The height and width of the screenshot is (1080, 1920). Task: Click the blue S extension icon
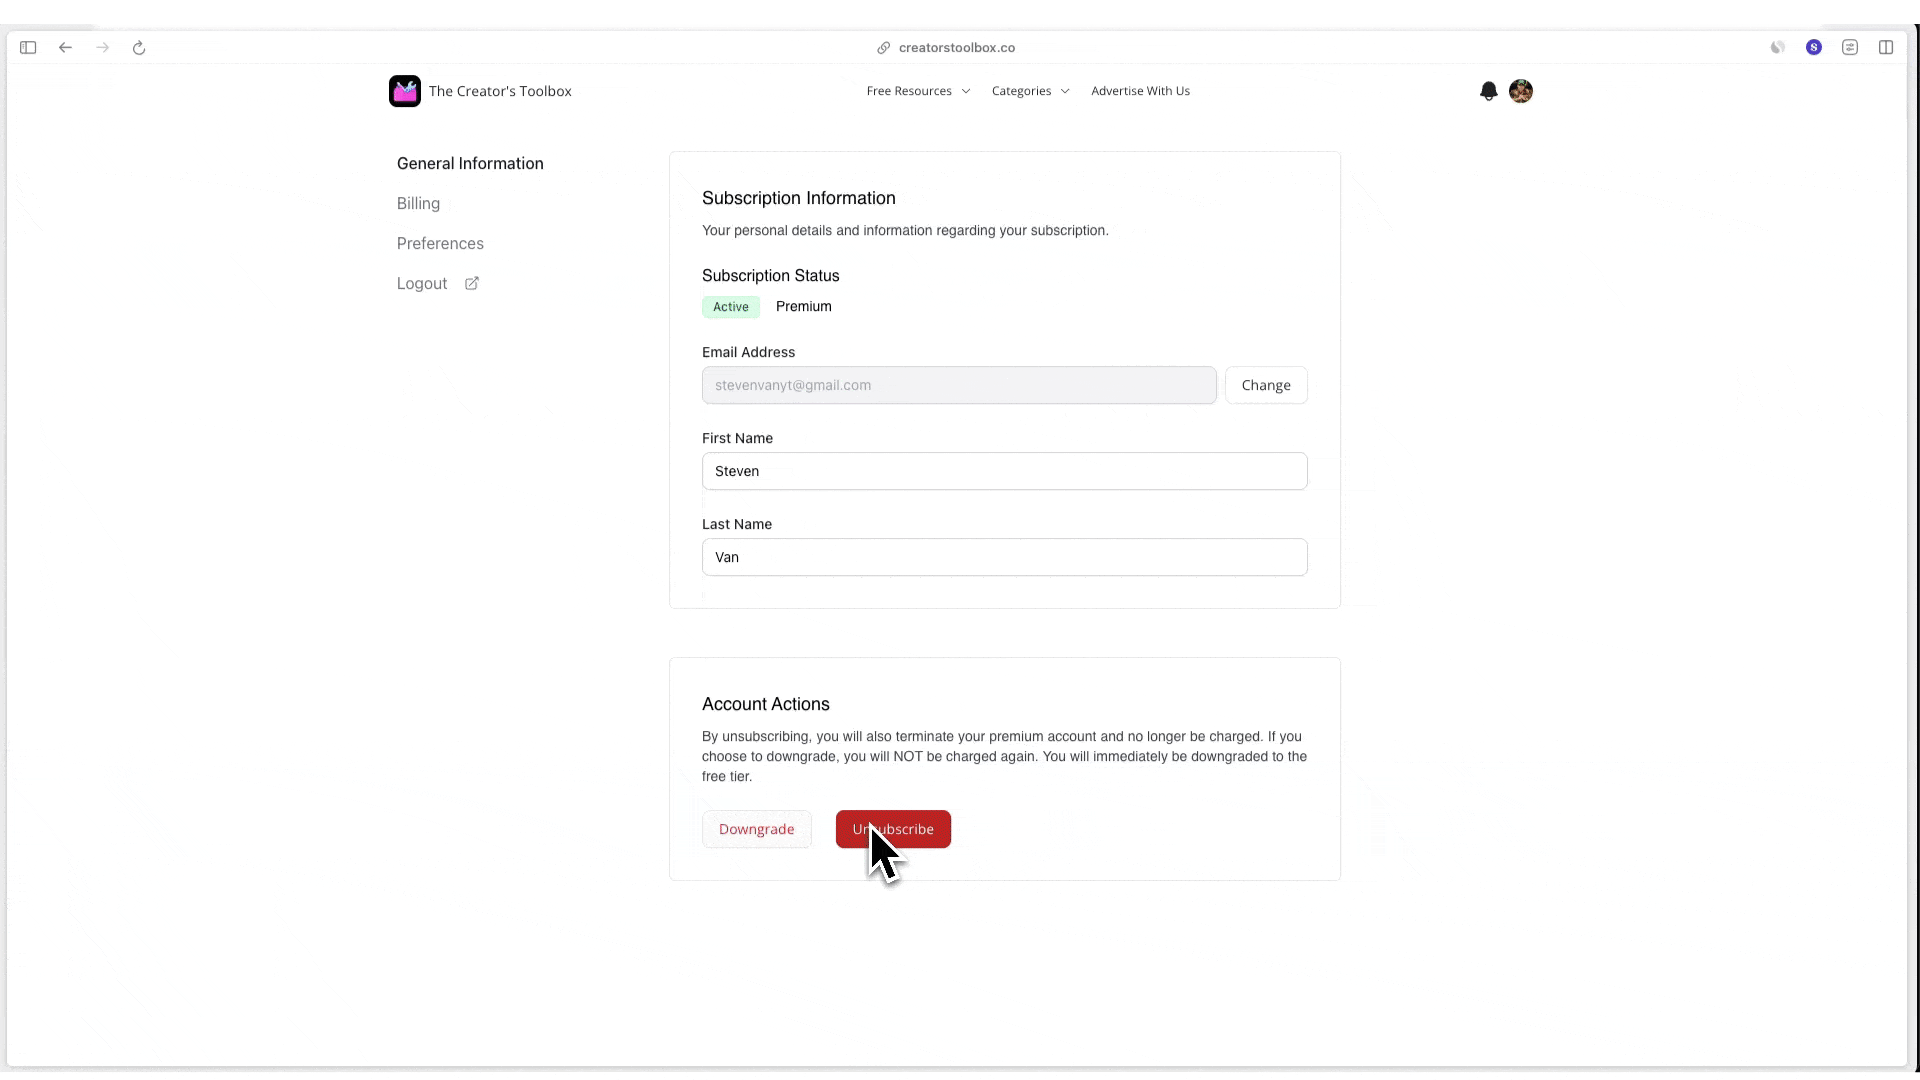tap(1813, 47)
